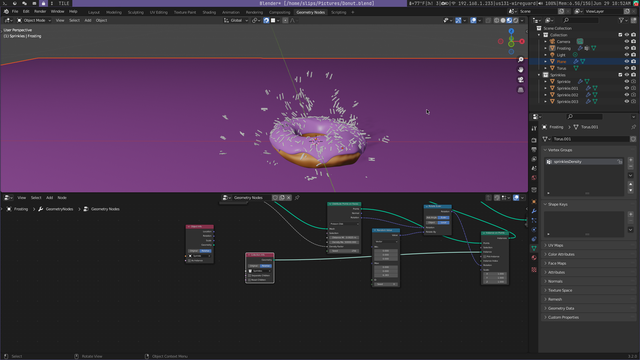Add shape key with plus button
The image size is (640, 360).
(x=630, y=214)
